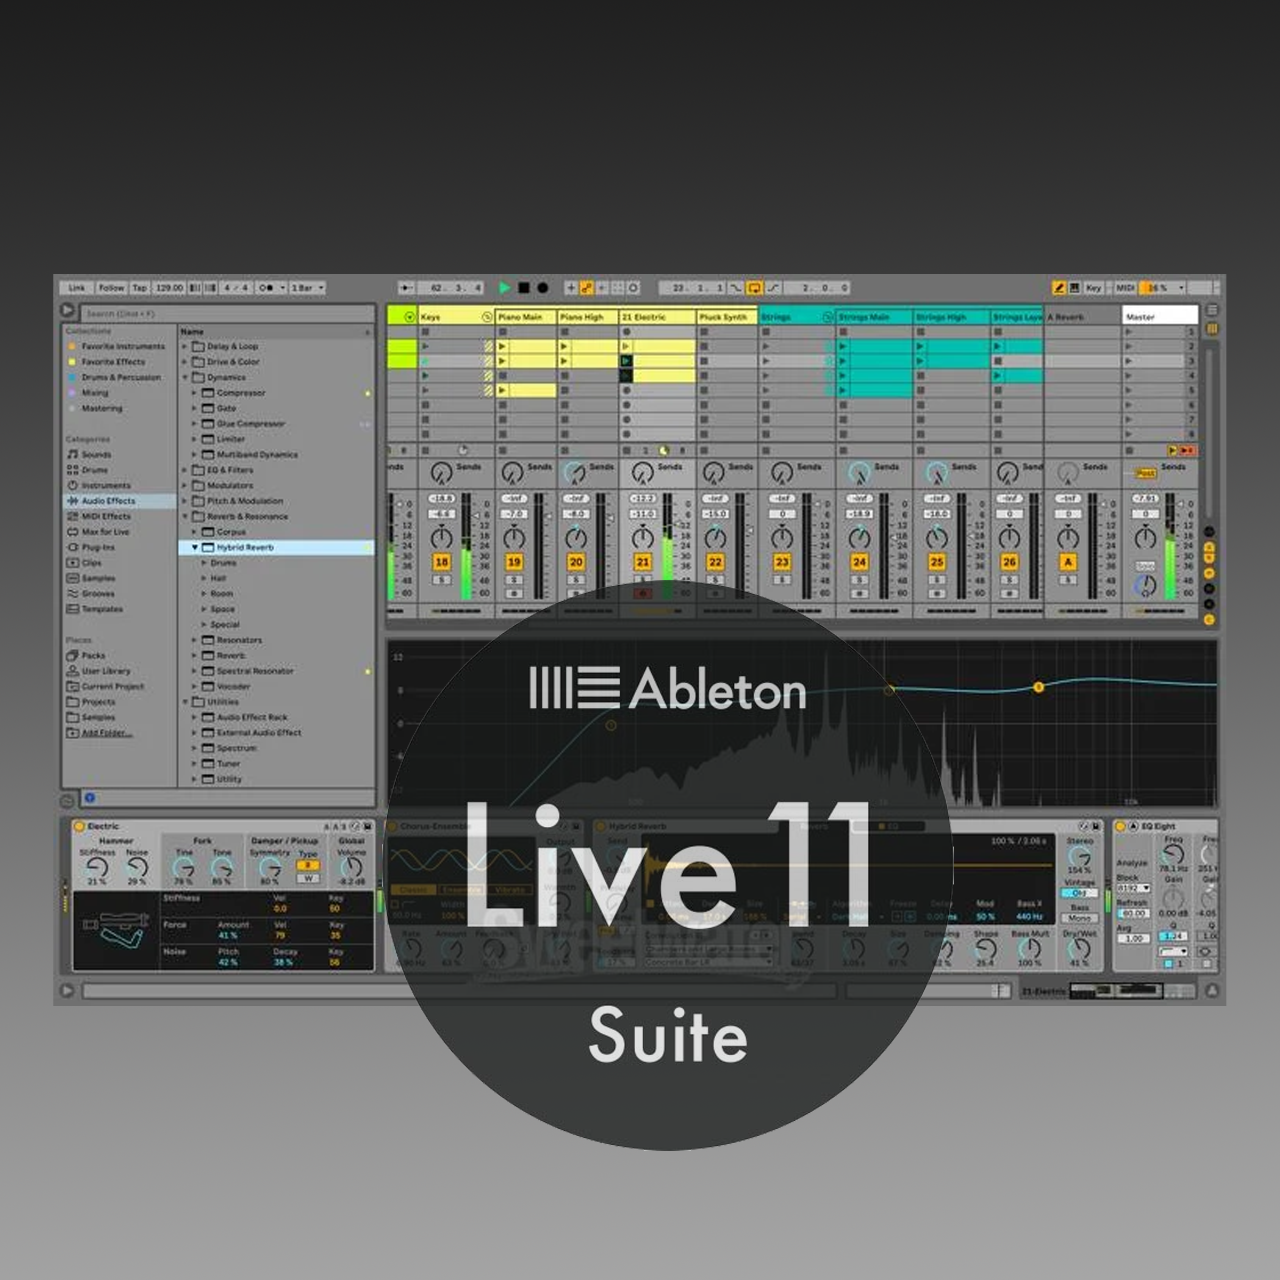Toggle Draw Mode pencil icon
This screenshot has width=1280, height=1280.
click(1058, 288)
